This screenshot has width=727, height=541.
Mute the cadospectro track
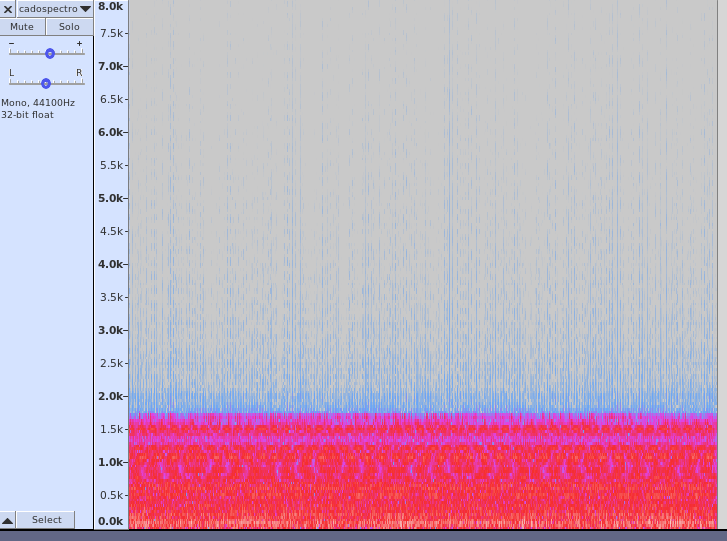(22, 27)
